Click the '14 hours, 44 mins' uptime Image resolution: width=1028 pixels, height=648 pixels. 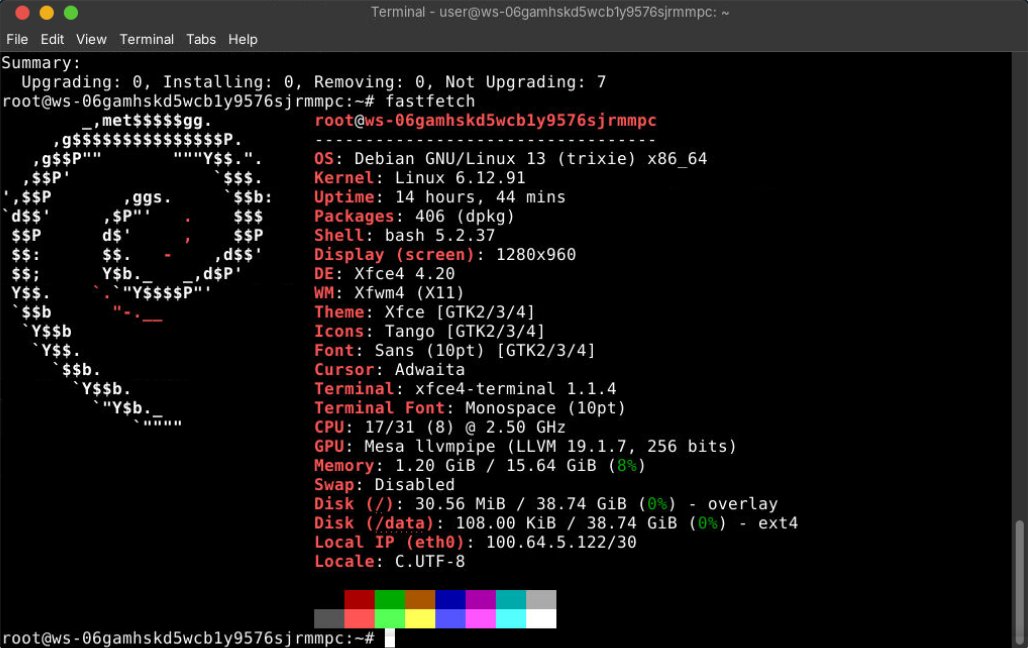pos(480,197)
